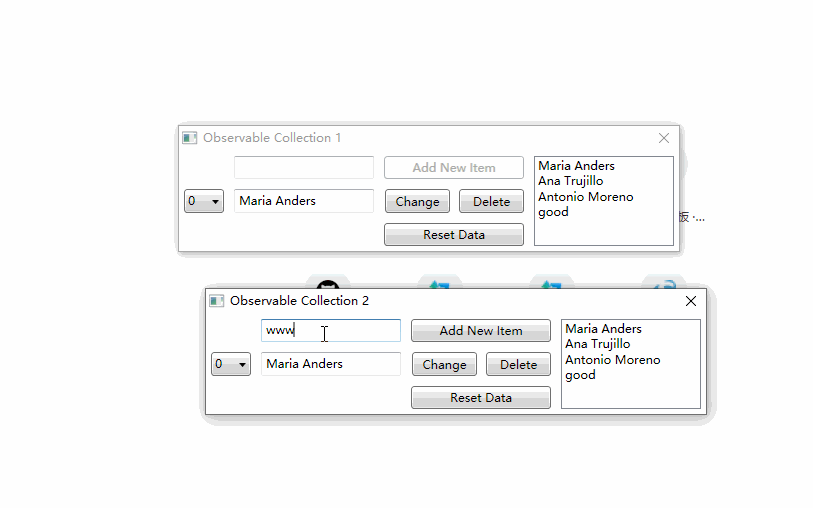Click the Observable Collection 1 title bar text
The width and height of the screenshot is (813, 508).
click(x=272, y=138)
